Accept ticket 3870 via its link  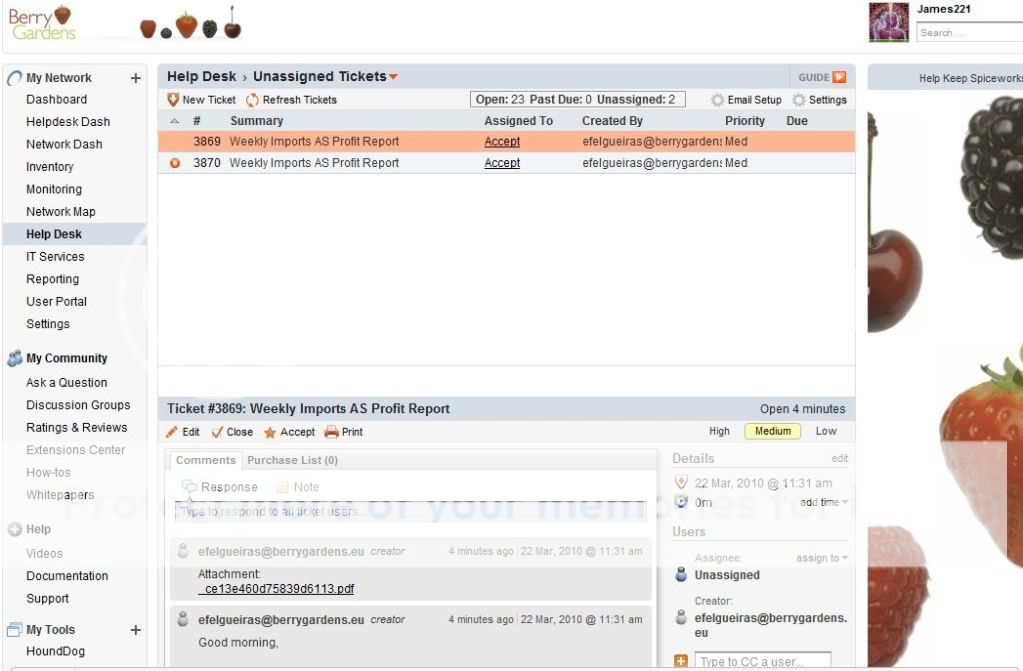[x=501, y=162]
